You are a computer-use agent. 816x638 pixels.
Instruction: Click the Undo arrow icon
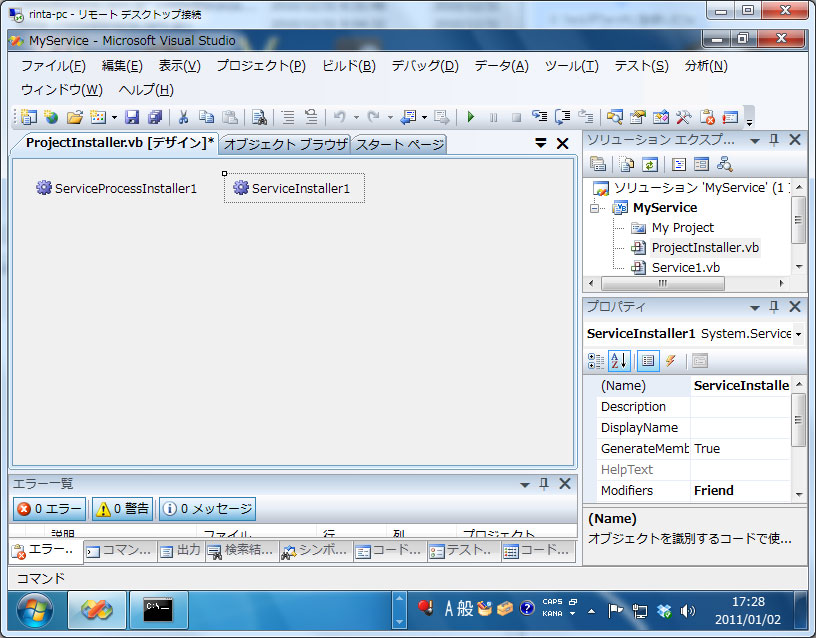[339, 117]
